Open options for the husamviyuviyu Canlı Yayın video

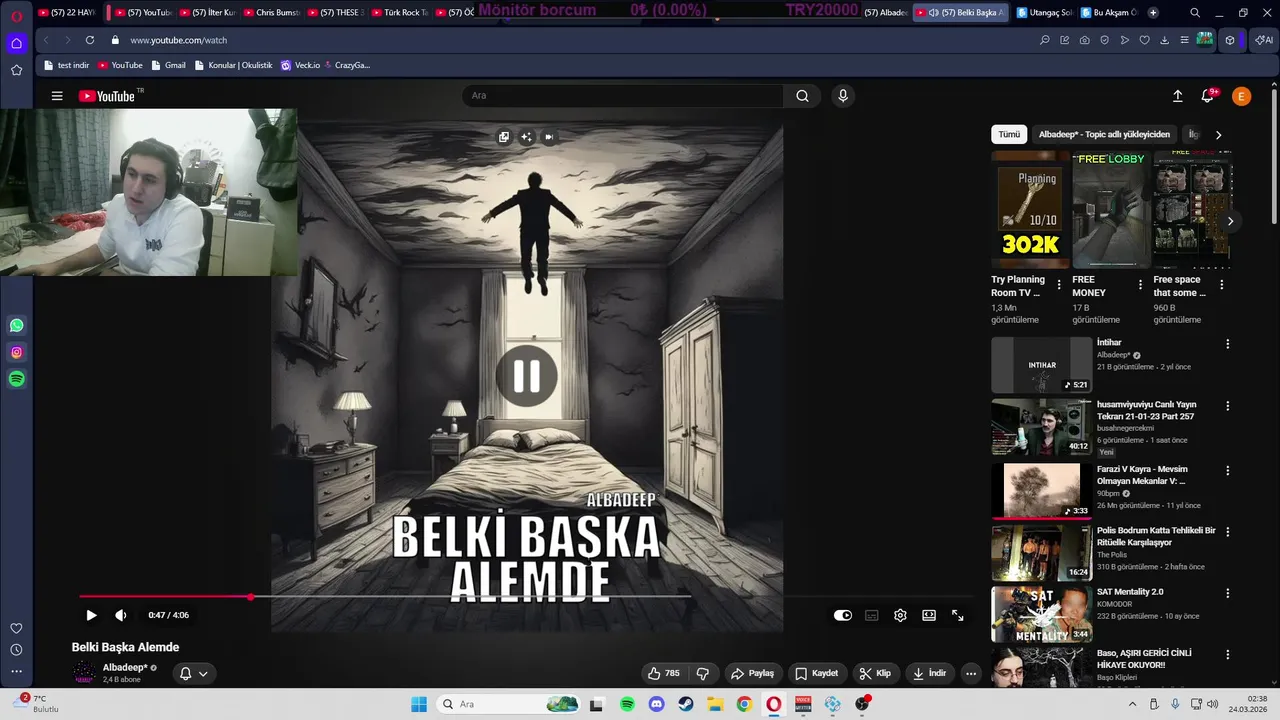pos(1228,406)
